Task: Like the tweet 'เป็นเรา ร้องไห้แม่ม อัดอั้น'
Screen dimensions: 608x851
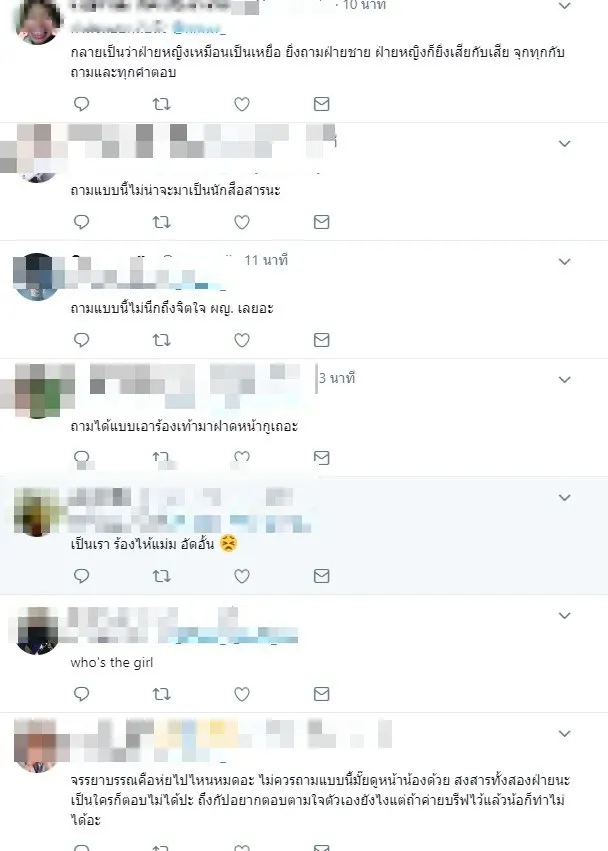Action: coord(242,576)
